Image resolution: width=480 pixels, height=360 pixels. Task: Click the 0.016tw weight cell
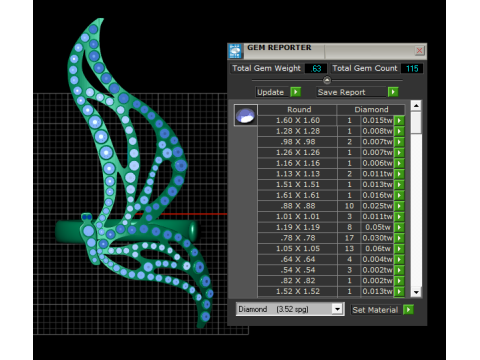coord(377,195)
